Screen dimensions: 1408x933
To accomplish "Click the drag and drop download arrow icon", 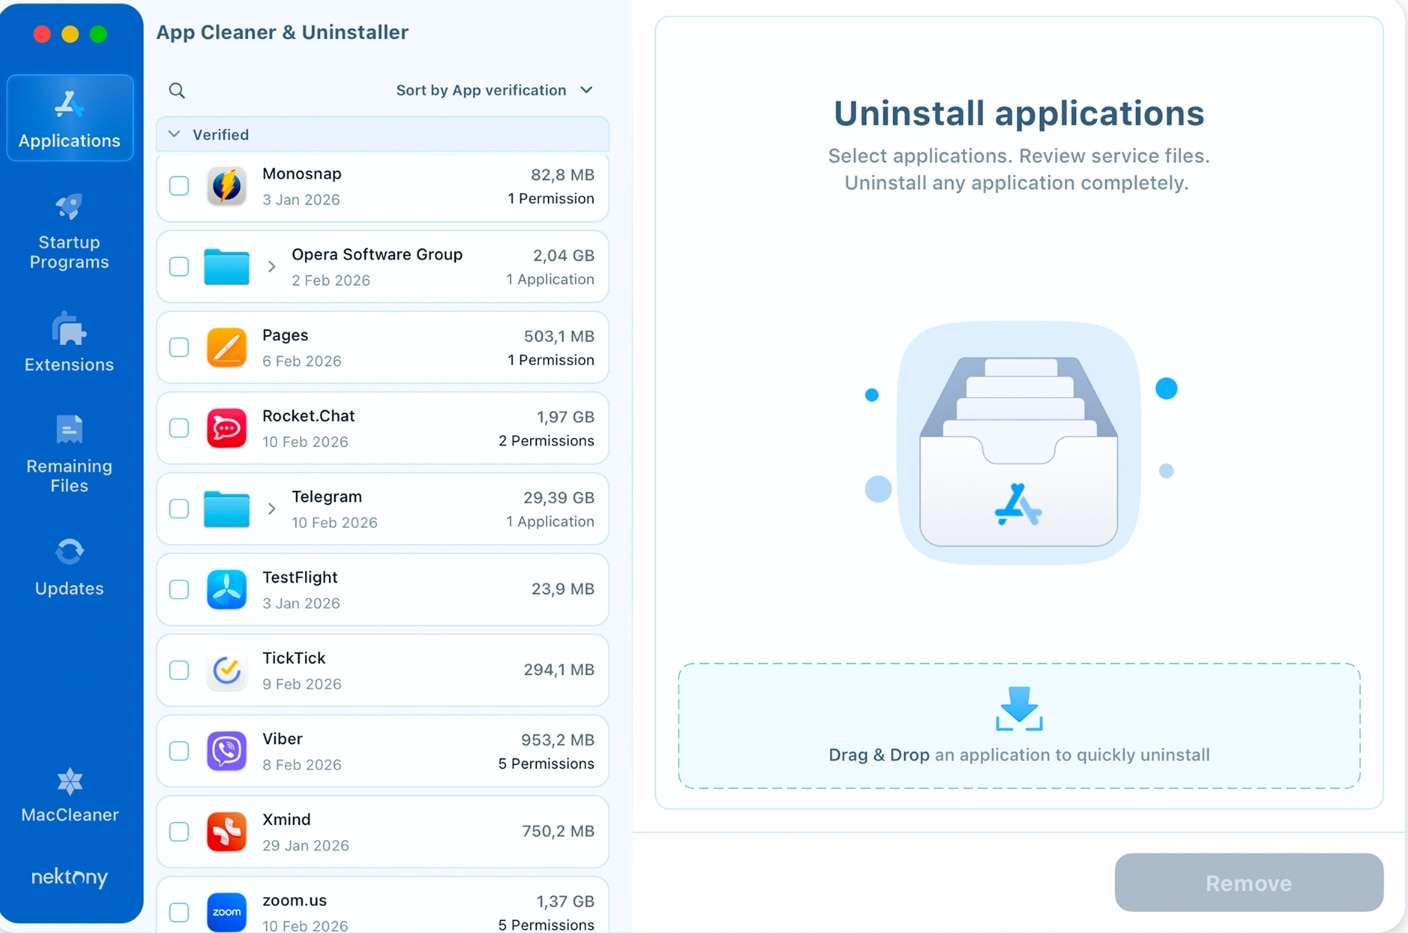I will click(x=1019, y=708).
